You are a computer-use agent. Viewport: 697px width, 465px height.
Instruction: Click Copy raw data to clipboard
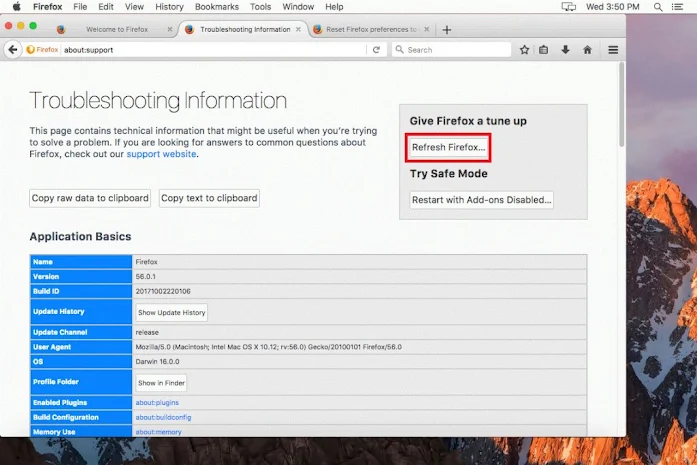pos(90,198)
